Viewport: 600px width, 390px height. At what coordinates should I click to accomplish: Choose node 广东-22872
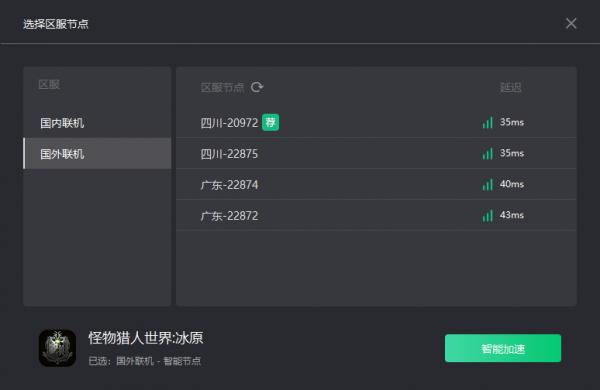[x=376, y=215]
